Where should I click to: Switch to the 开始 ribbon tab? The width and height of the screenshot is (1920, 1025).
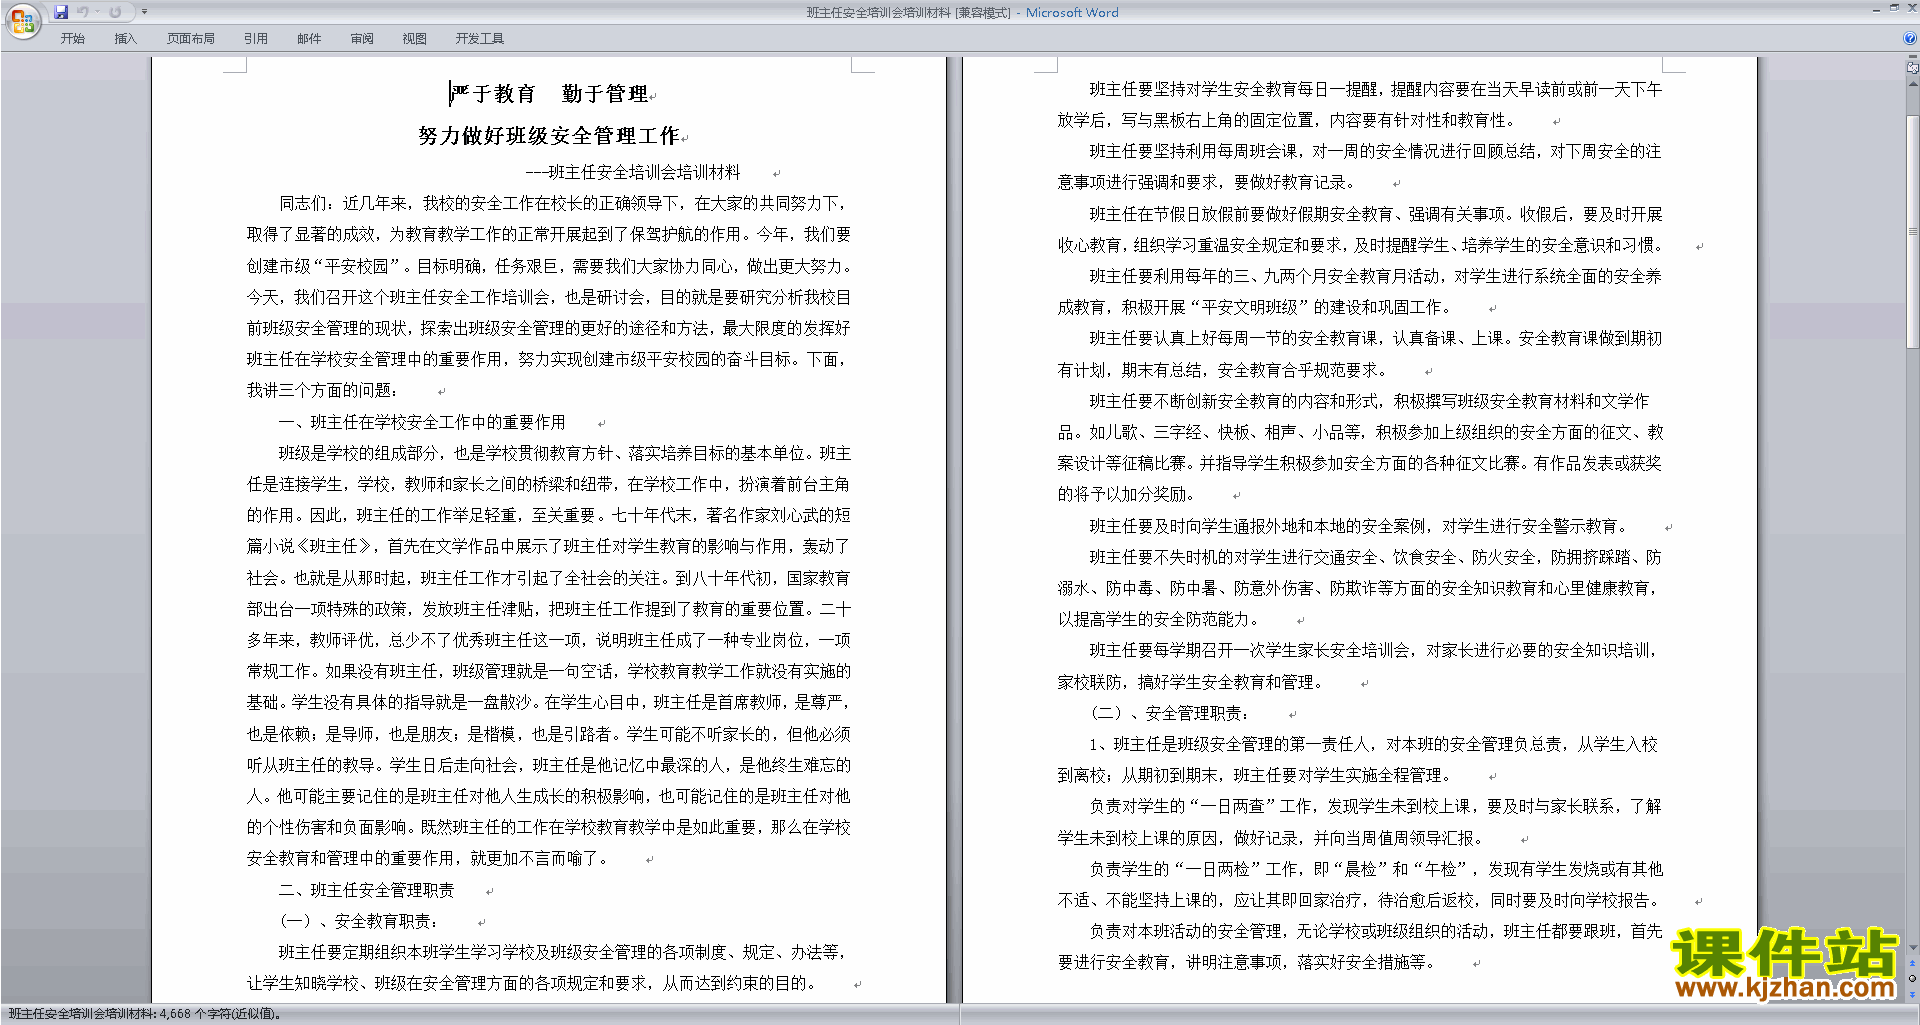tap(72, 39)
